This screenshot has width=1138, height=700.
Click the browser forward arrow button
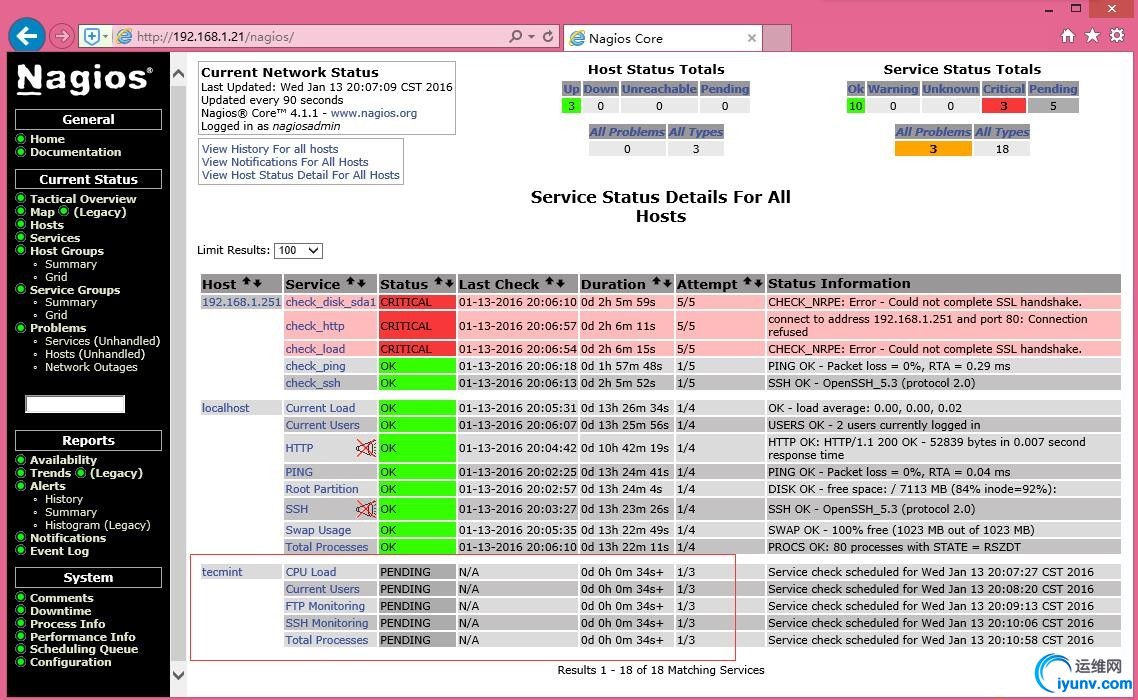tap(62, 36)
